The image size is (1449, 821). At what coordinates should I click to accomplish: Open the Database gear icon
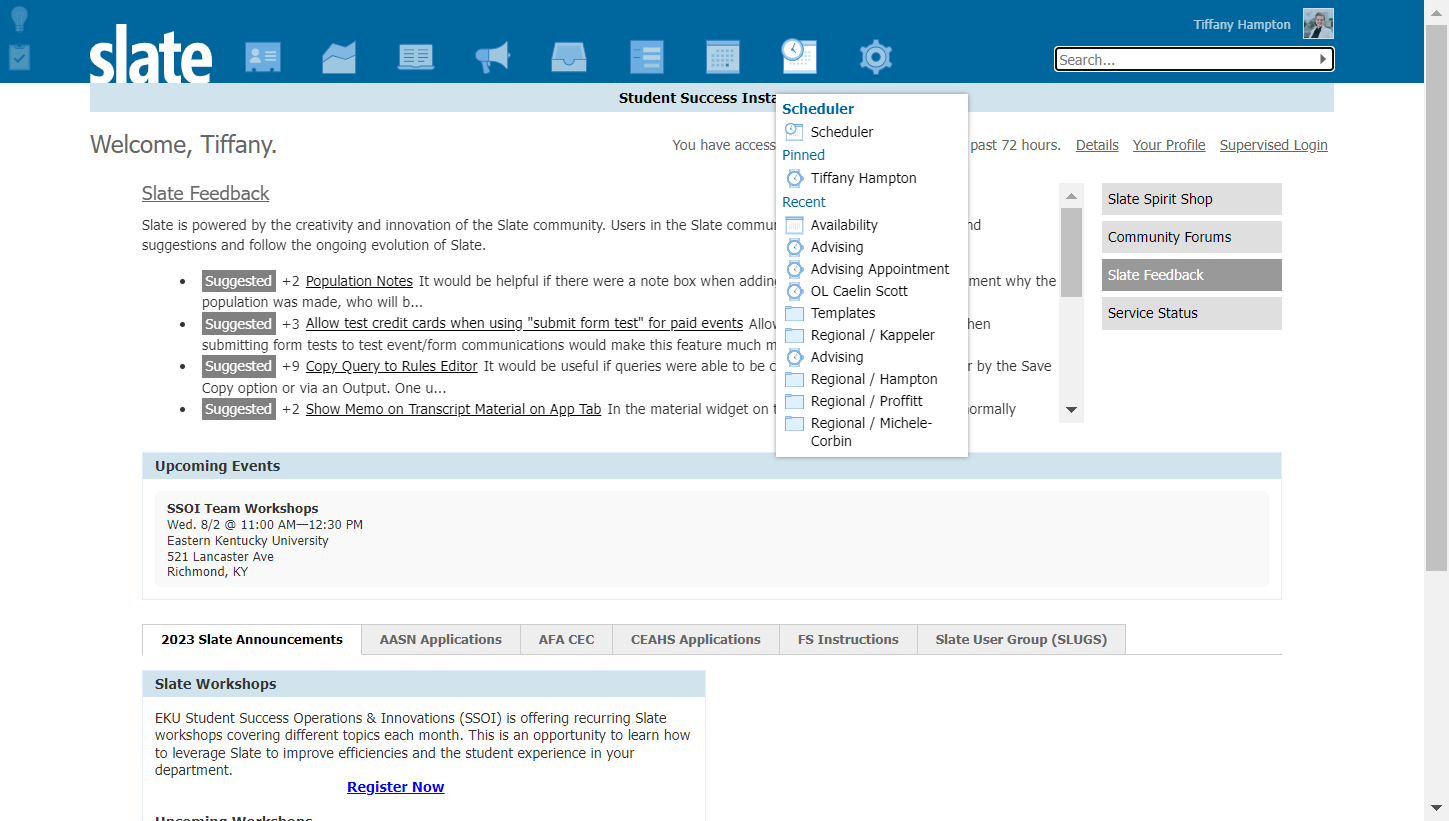pos(876,57)
